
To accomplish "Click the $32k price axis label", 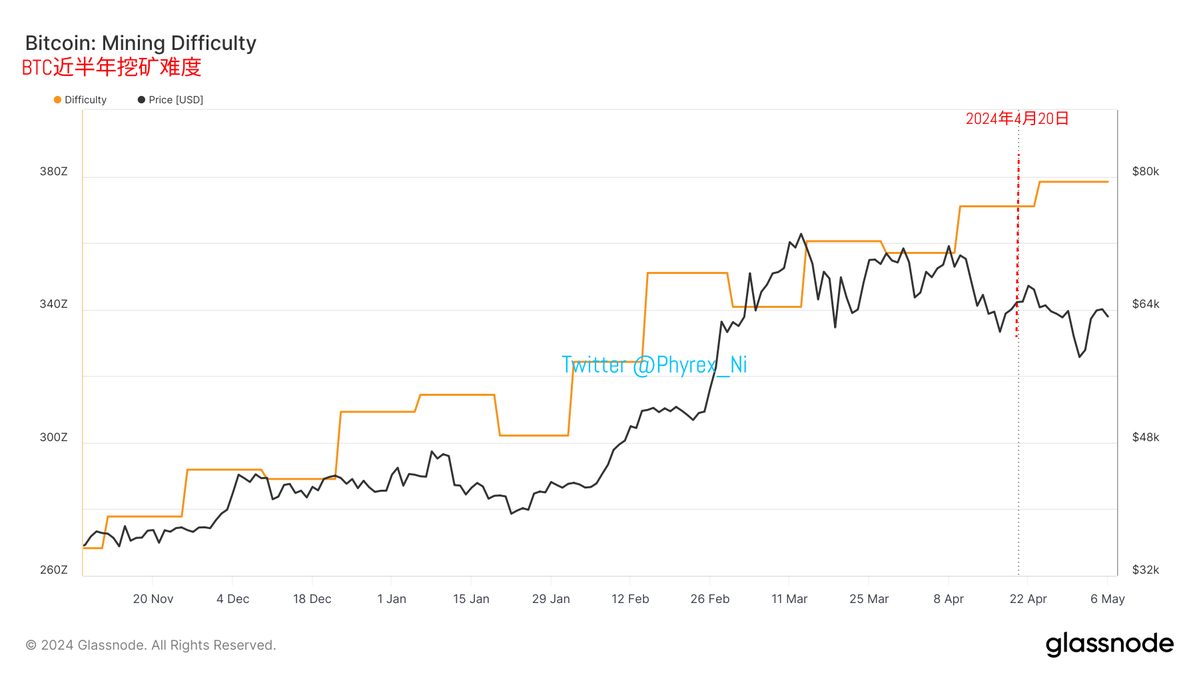I will (x=1145, y=570).
